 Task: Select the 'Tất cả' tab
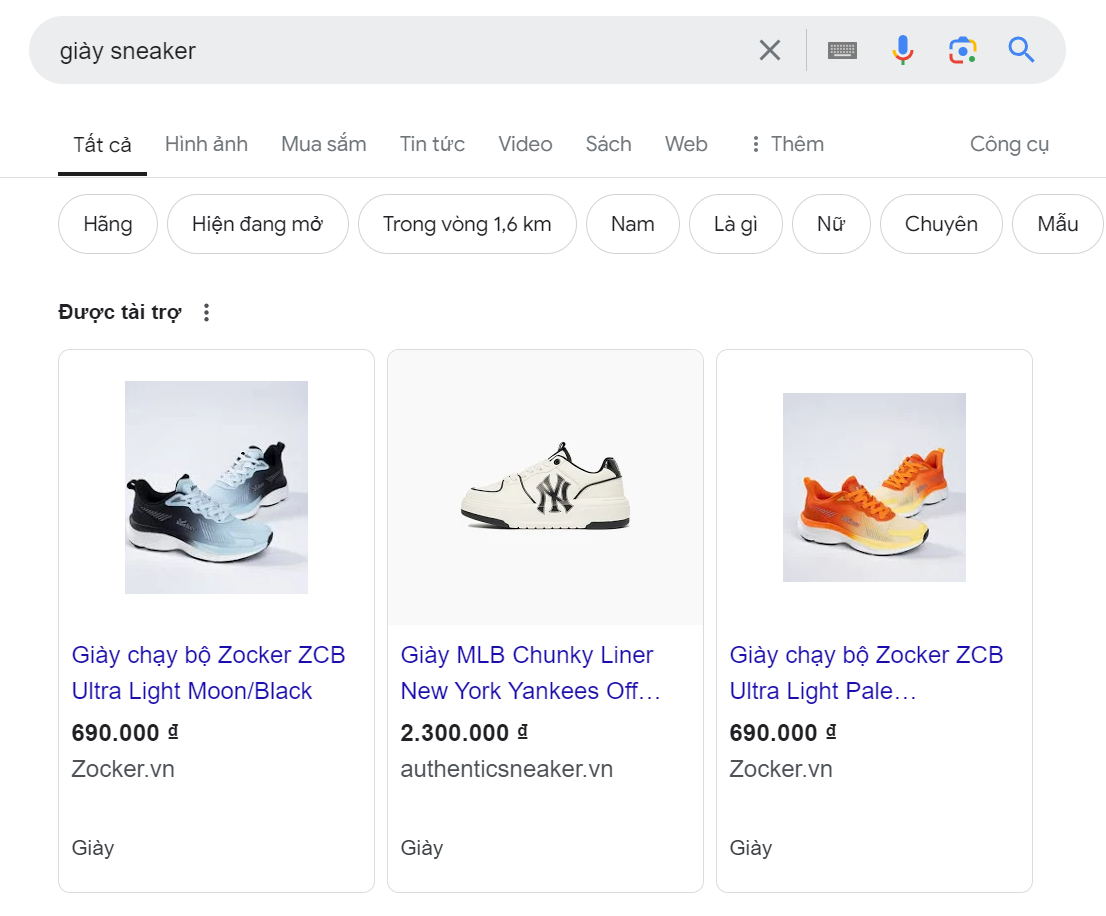pos(102,145)
